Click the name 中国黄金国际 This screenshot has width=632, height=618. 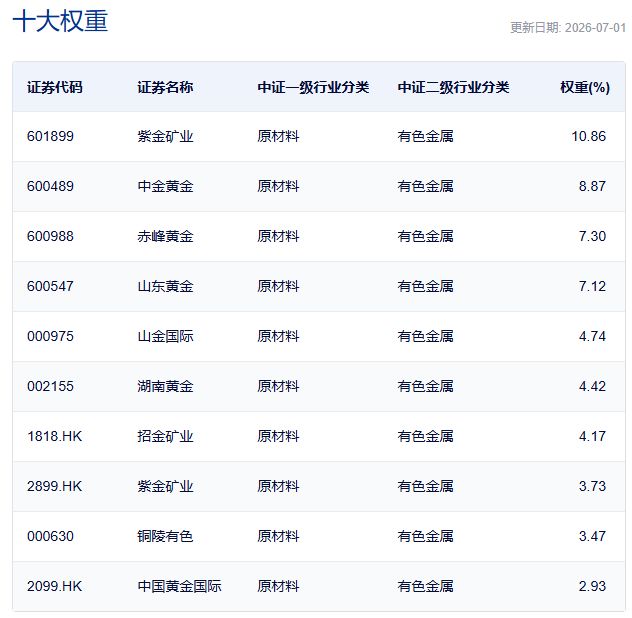click(179, 586)
